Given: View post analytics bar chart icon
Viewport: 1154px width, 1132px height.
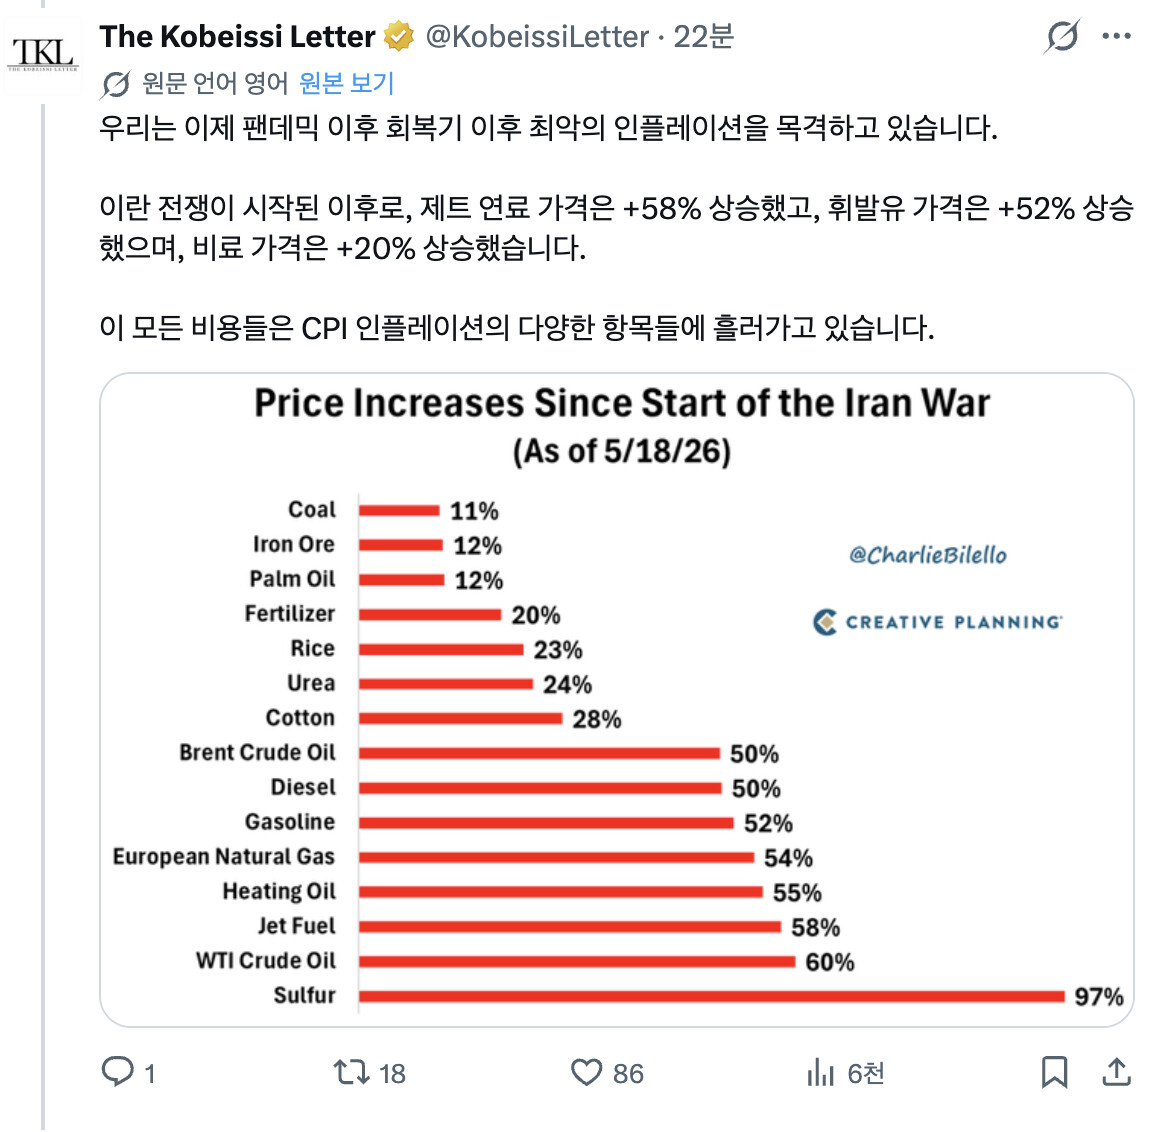Looking at the screenshot, I should coord(821,1072).
